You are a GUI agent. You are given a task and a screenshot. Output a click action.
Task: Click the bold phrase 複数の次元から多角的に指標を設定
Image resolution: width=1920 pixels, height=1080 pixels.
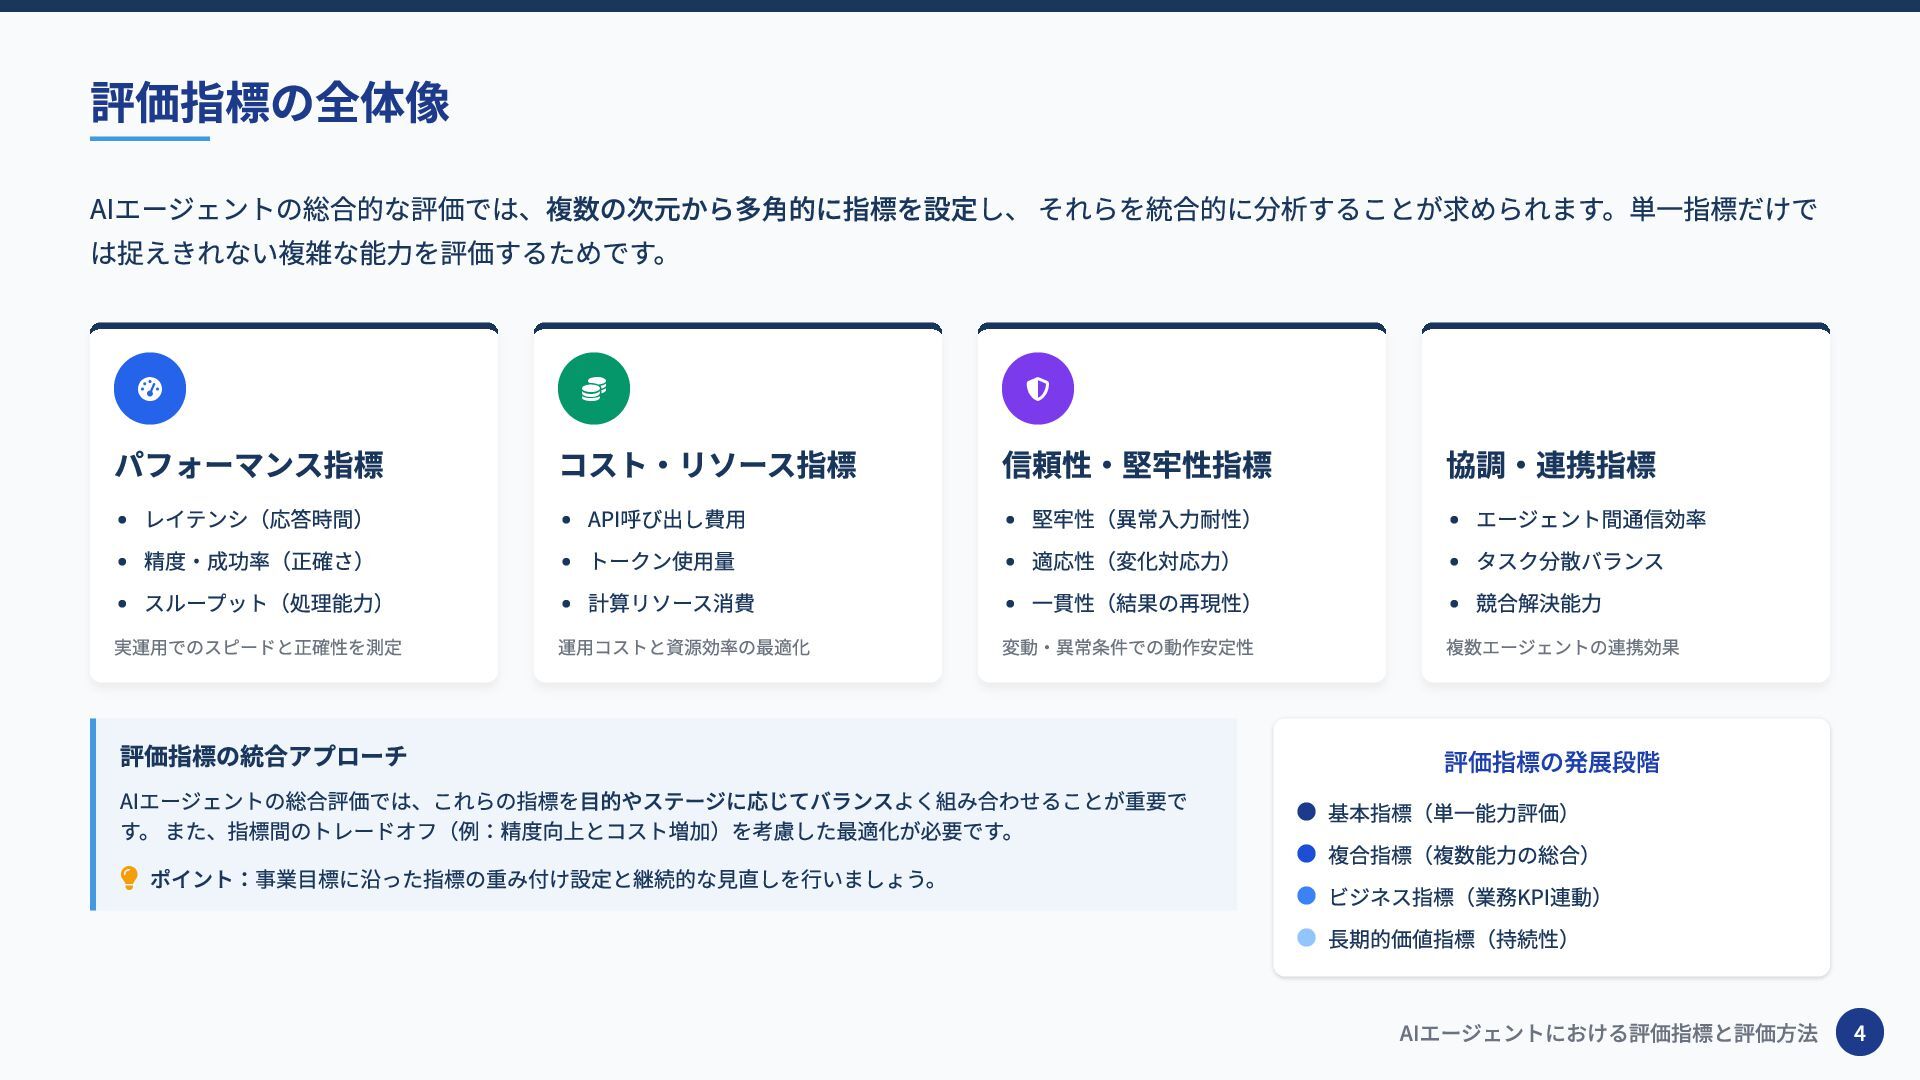762,209
